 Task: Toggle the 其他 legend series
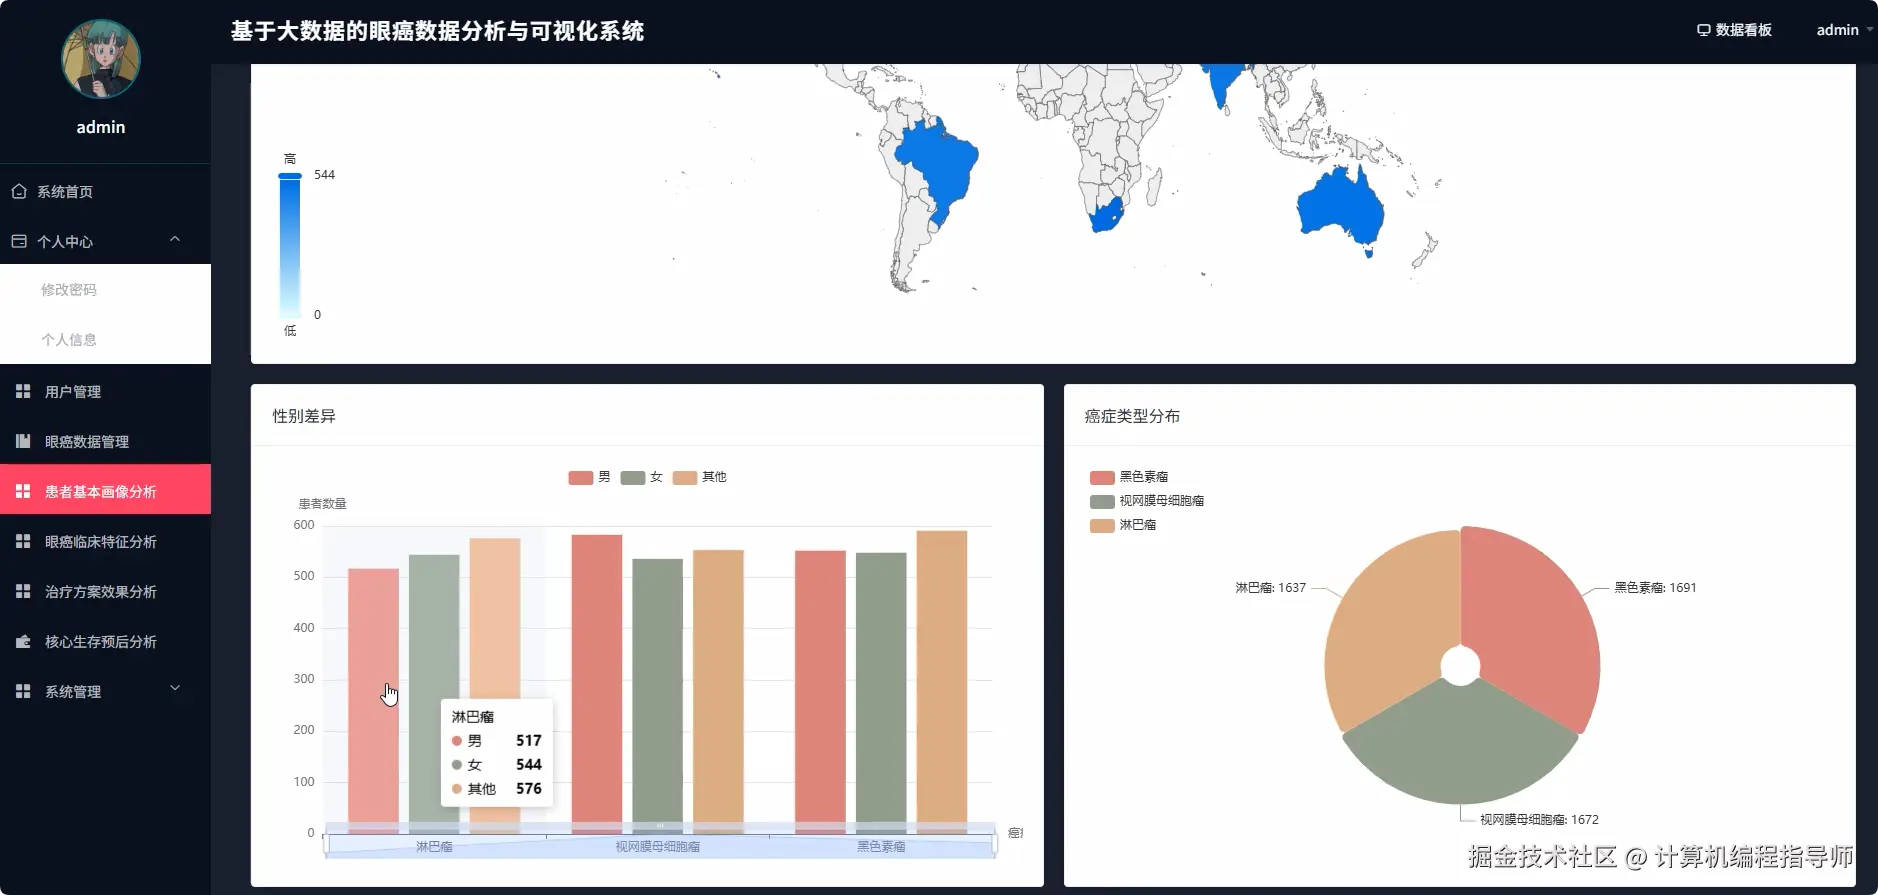click(700, 477)
